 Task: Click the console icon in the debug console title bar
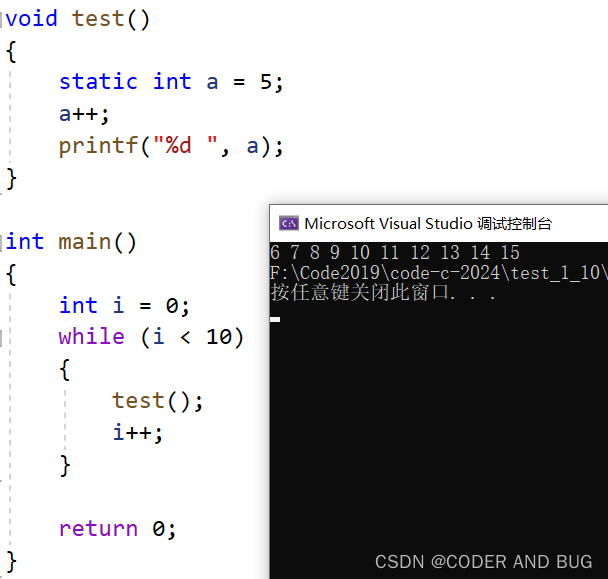pos(289,223)
